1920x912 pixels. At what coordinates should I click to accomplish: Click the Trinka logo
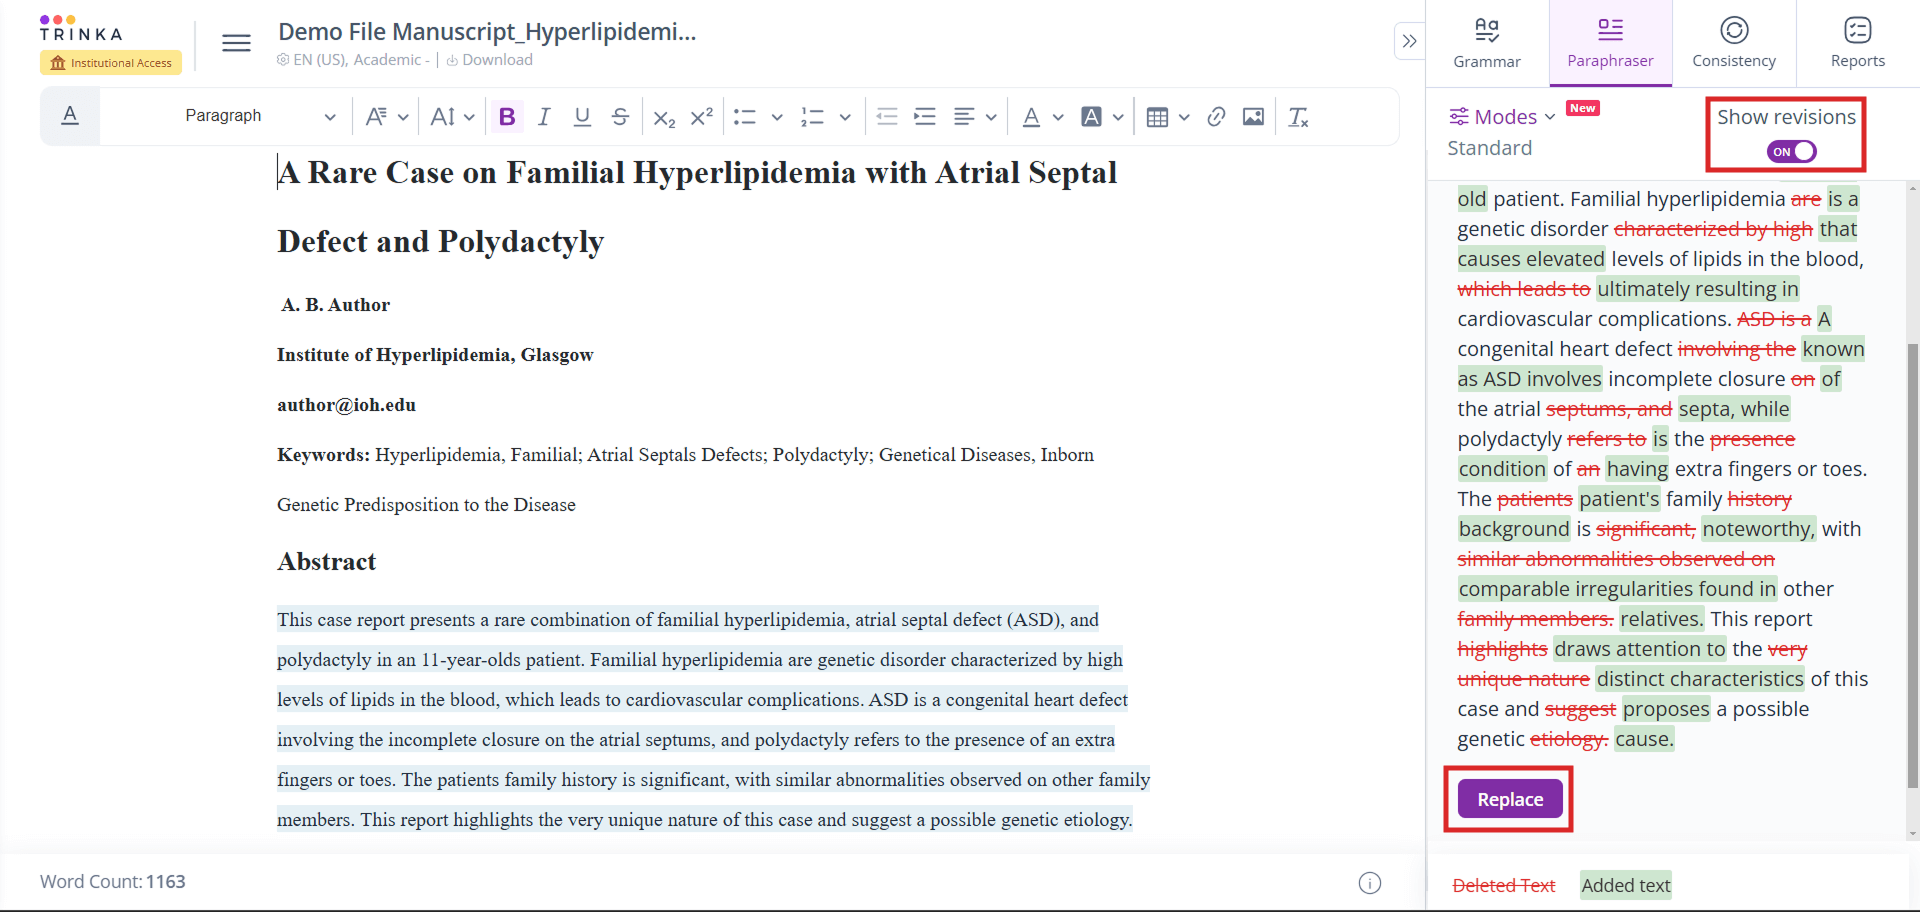pyautogui.click(x=81, y=29)
